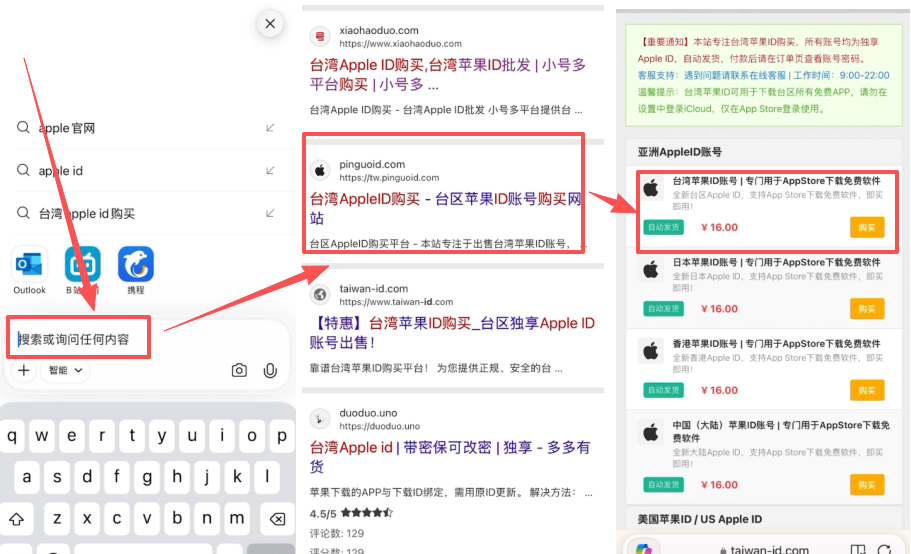Viewport: 911px width, 554px height.
Task: Close the search panel with the X button
Action: click(270, 24)
